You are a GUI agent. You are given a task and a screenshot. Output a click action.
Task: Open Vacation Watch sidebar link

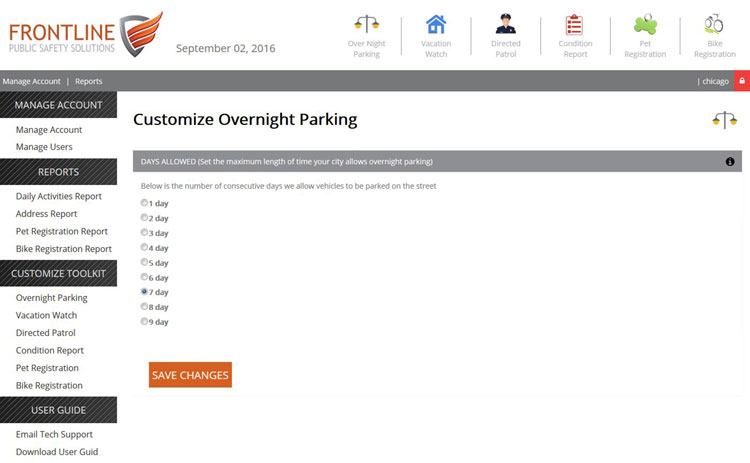(46, 315)
